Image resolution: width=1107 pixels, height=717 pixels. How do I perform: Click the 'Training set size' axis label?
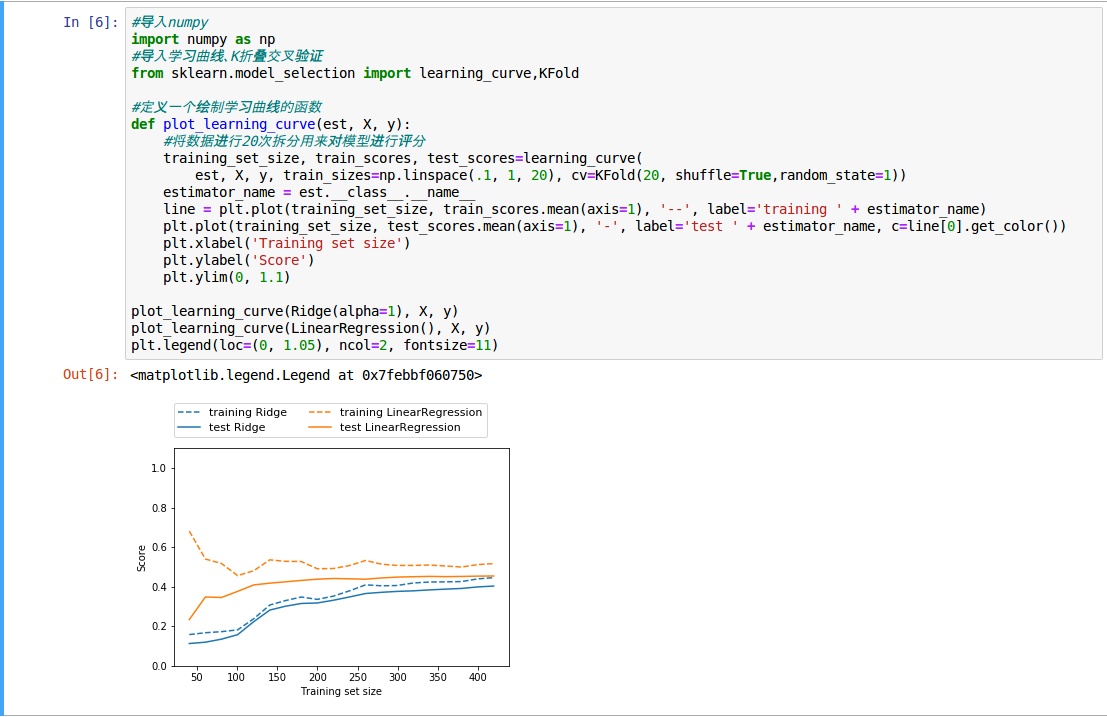click(x=341, y=691)
